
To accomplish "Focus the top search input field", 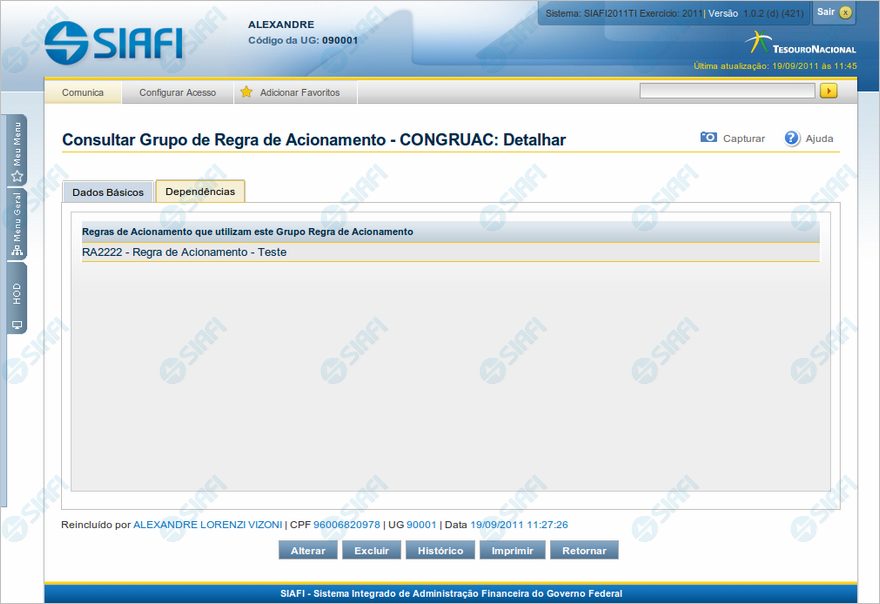I will (x=727, y=91).
